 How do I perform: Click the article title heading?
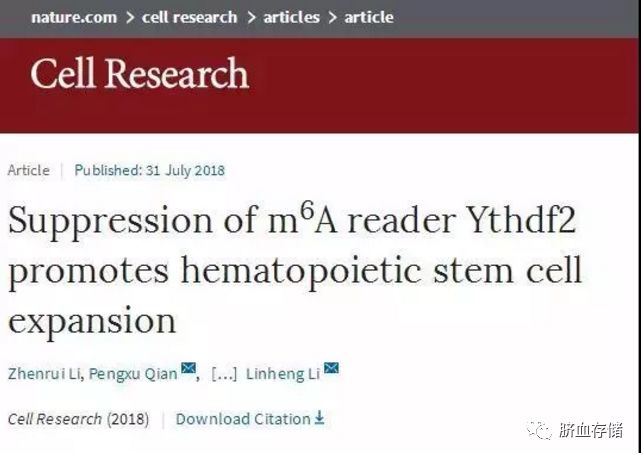[x=295, y=271]
